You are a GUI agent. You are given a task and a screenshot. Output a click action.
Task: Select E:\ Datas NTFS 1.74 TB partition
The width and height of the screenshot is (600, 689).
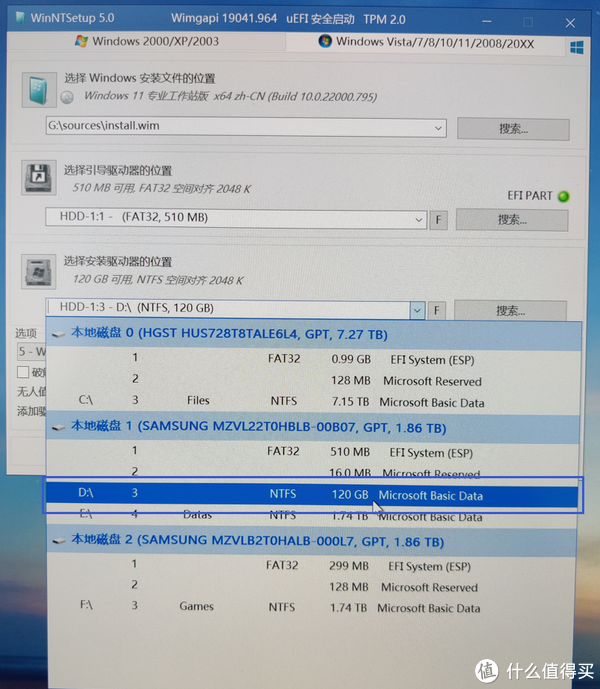pyautogui.click(x=312, y=515)
